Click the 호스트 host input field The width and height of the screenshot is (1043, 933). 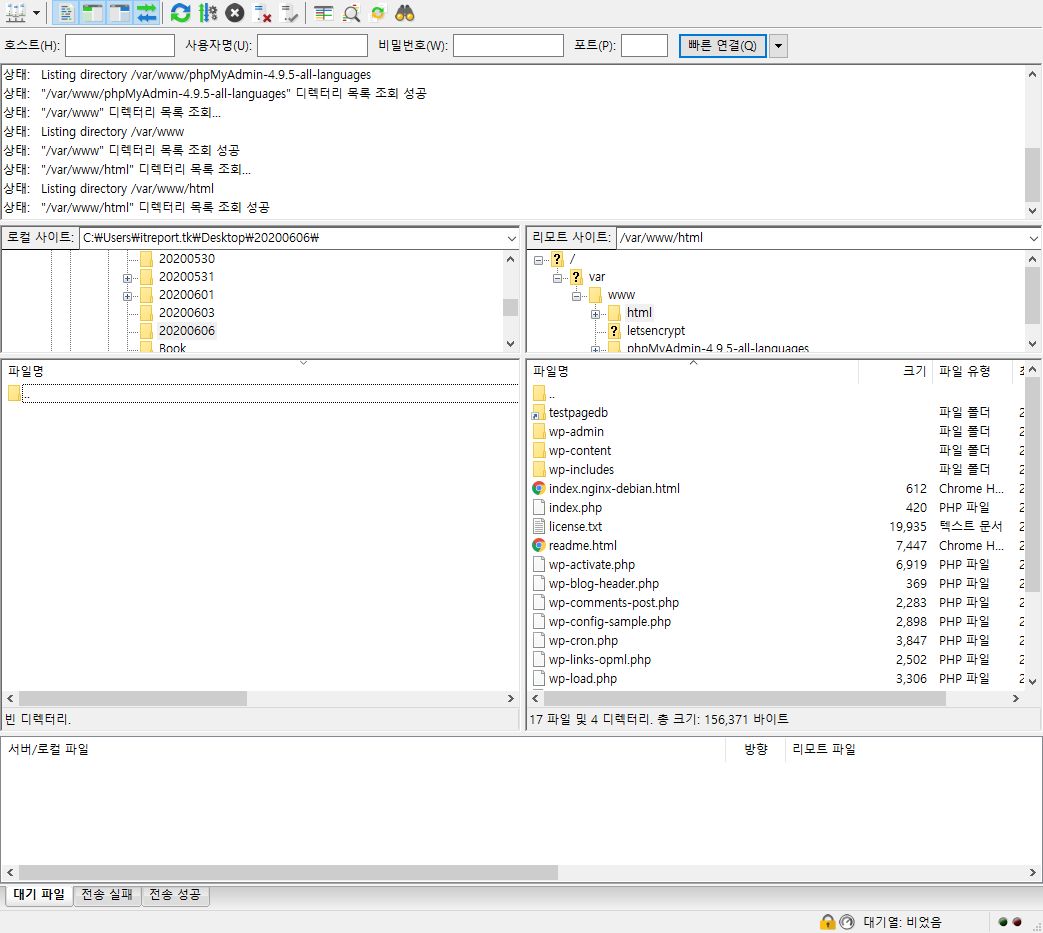coord(120,45)
